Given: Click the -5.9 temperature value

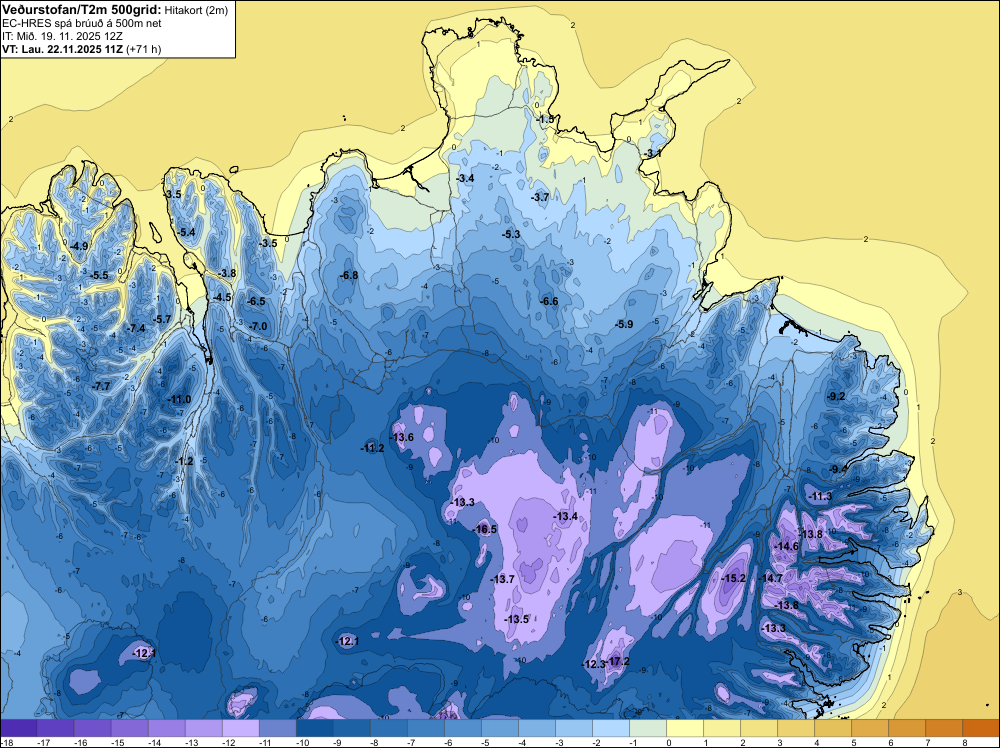Looking at the screenshot, I should 624,324.
